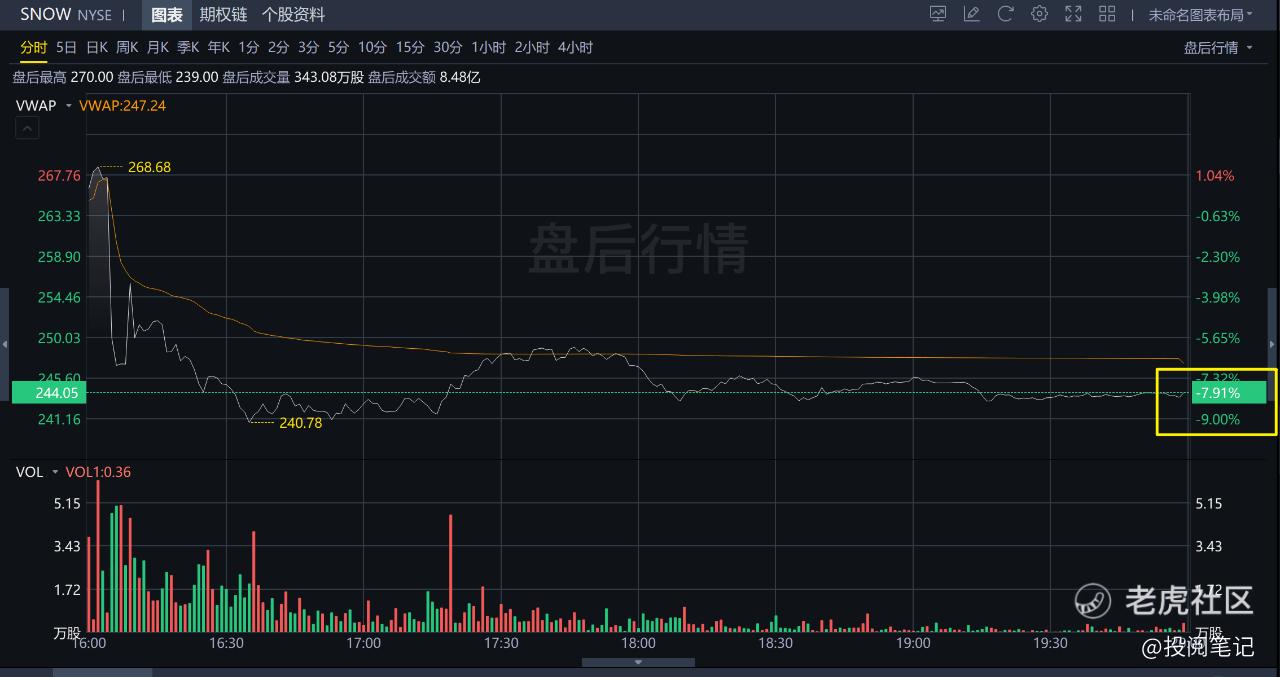
Task: Select the 1小时 interval
Action: pos(489,47)
